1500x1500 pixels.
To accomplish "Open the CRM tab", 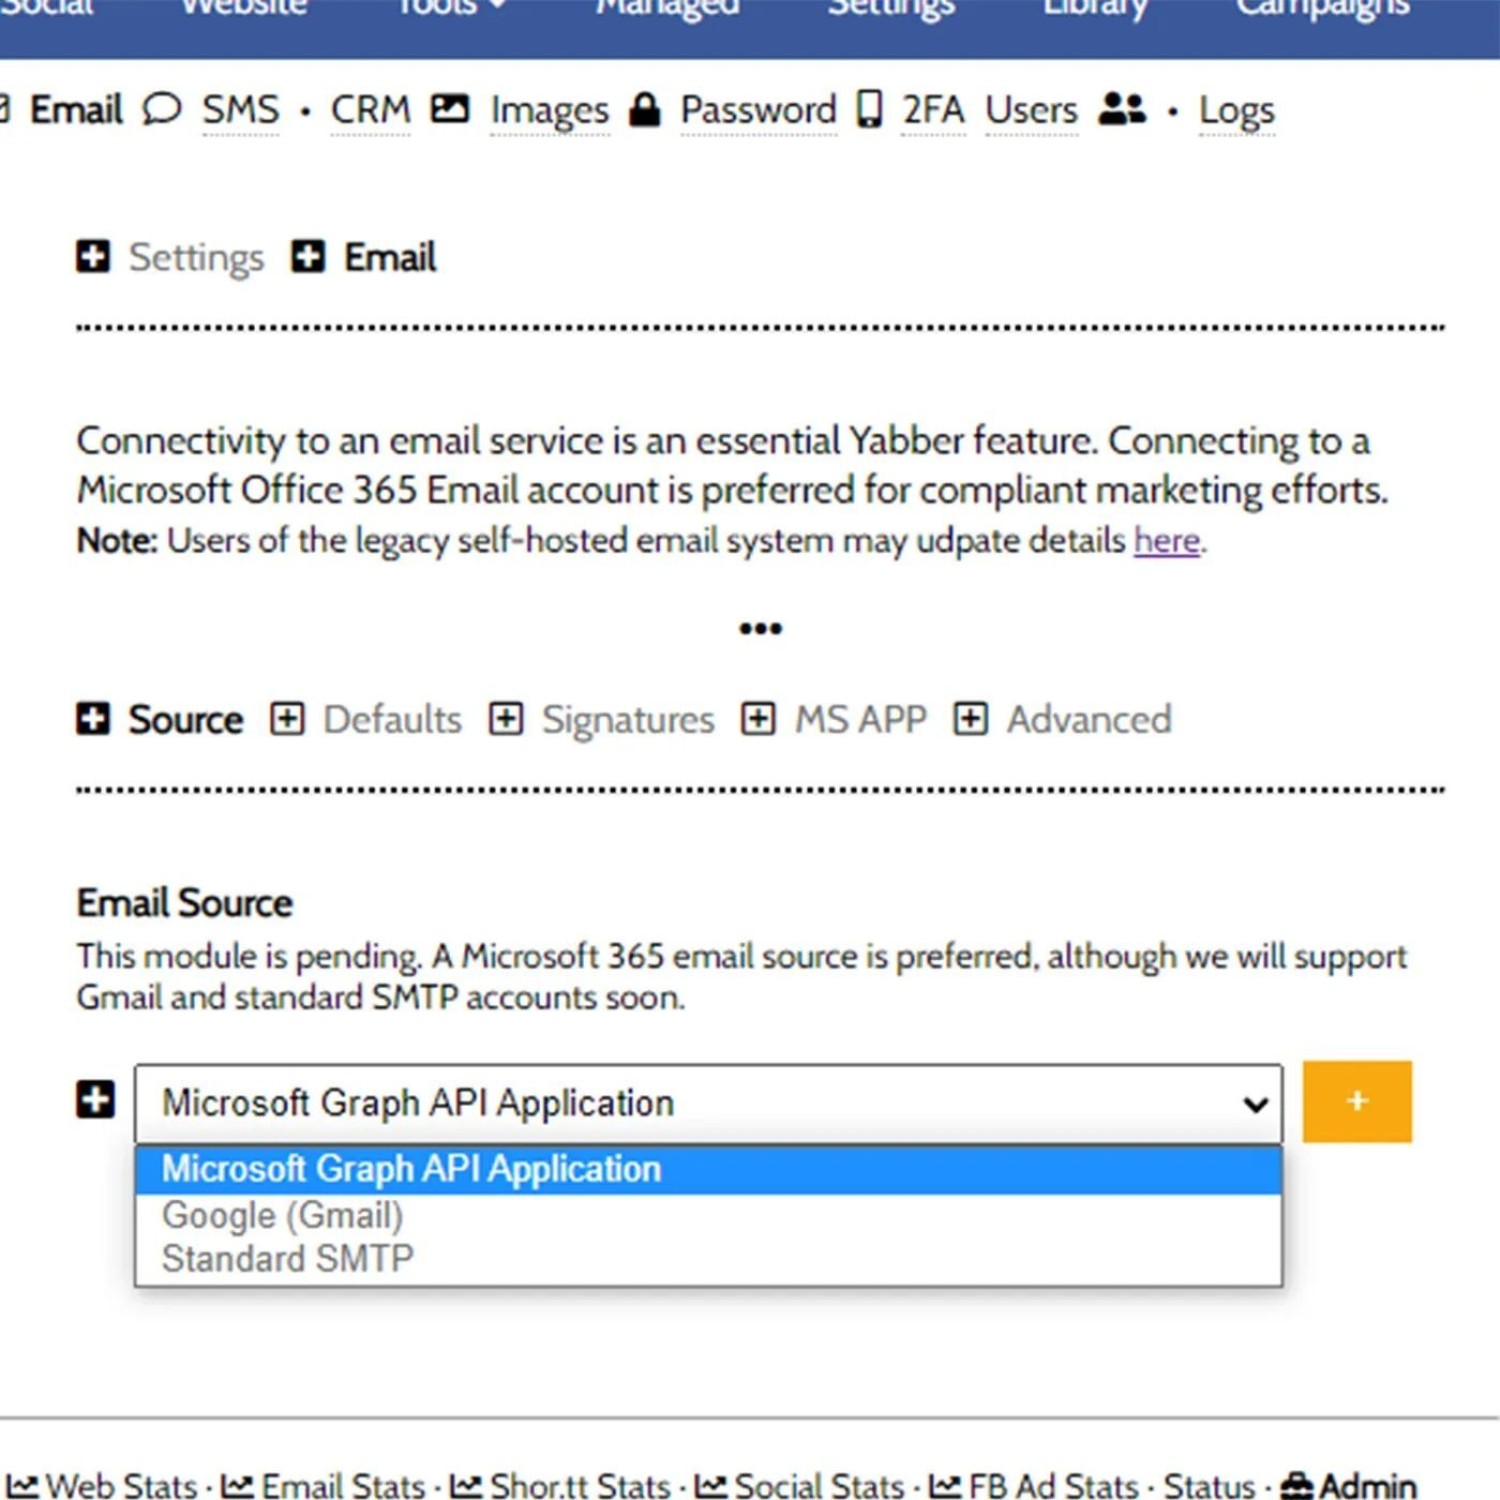I will point(370,110).
